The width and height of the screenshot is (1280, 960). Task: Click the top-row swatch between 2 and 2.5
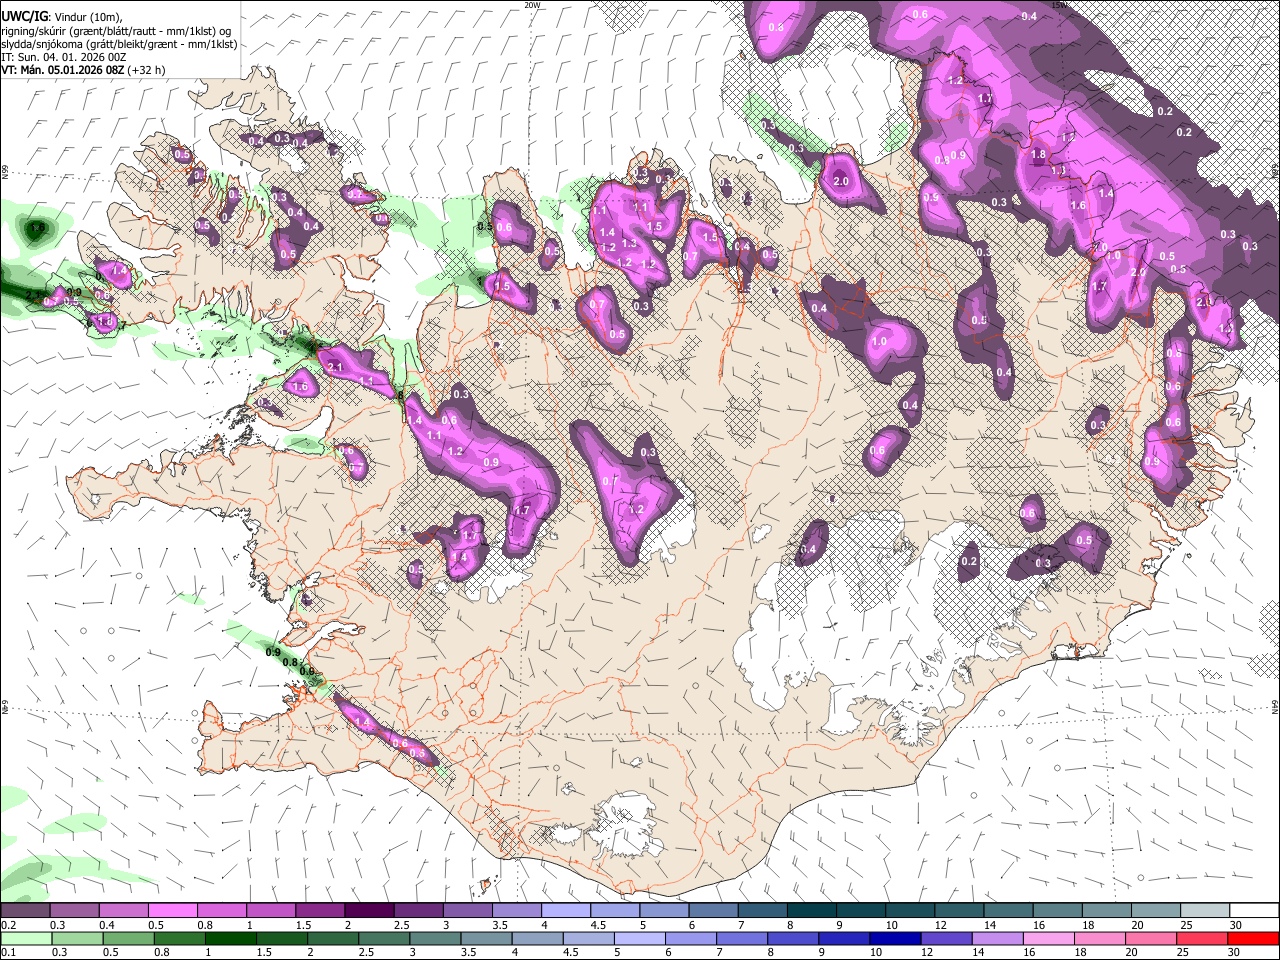pos(369,911)
